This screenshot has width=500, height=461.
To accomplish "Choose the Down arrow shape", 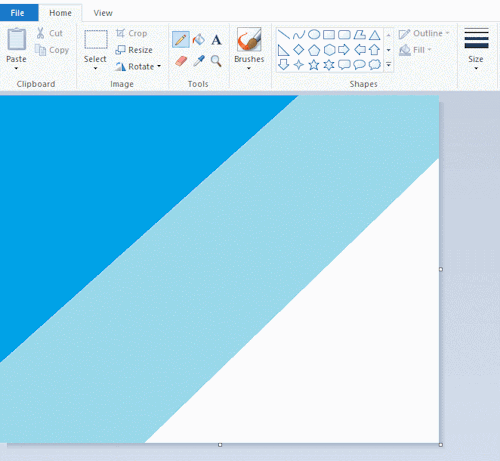I will coord(283,65).
